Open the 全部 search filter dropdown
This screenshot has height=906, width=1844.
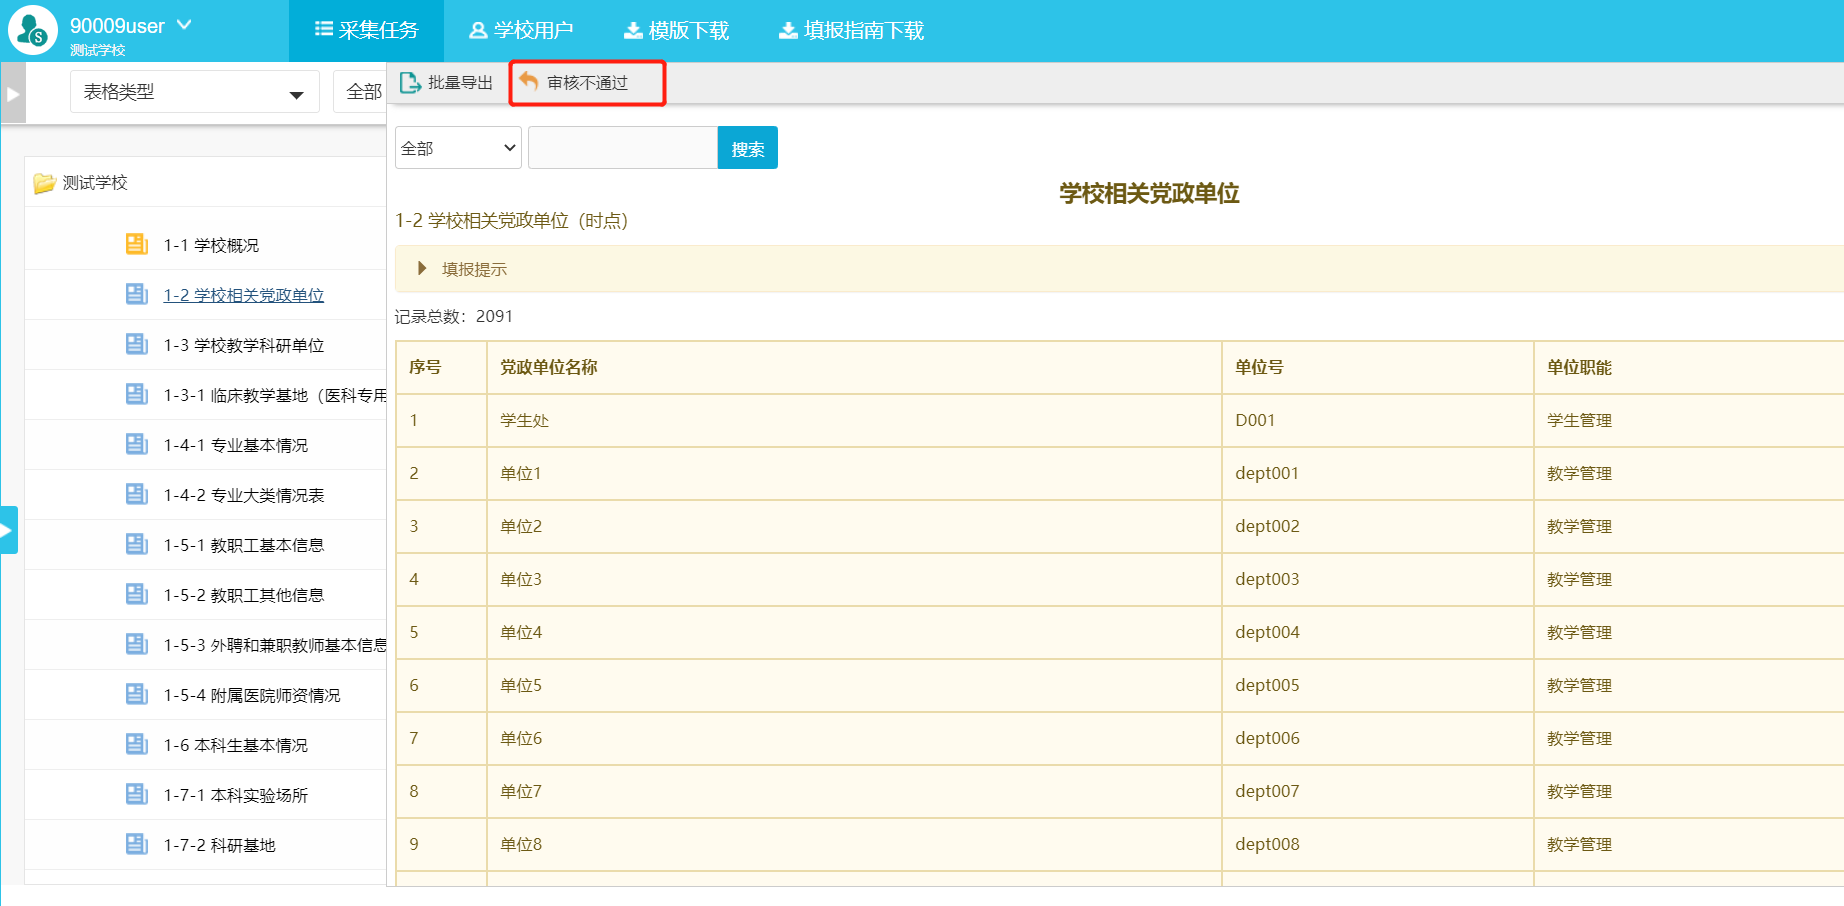pos(458,148)
